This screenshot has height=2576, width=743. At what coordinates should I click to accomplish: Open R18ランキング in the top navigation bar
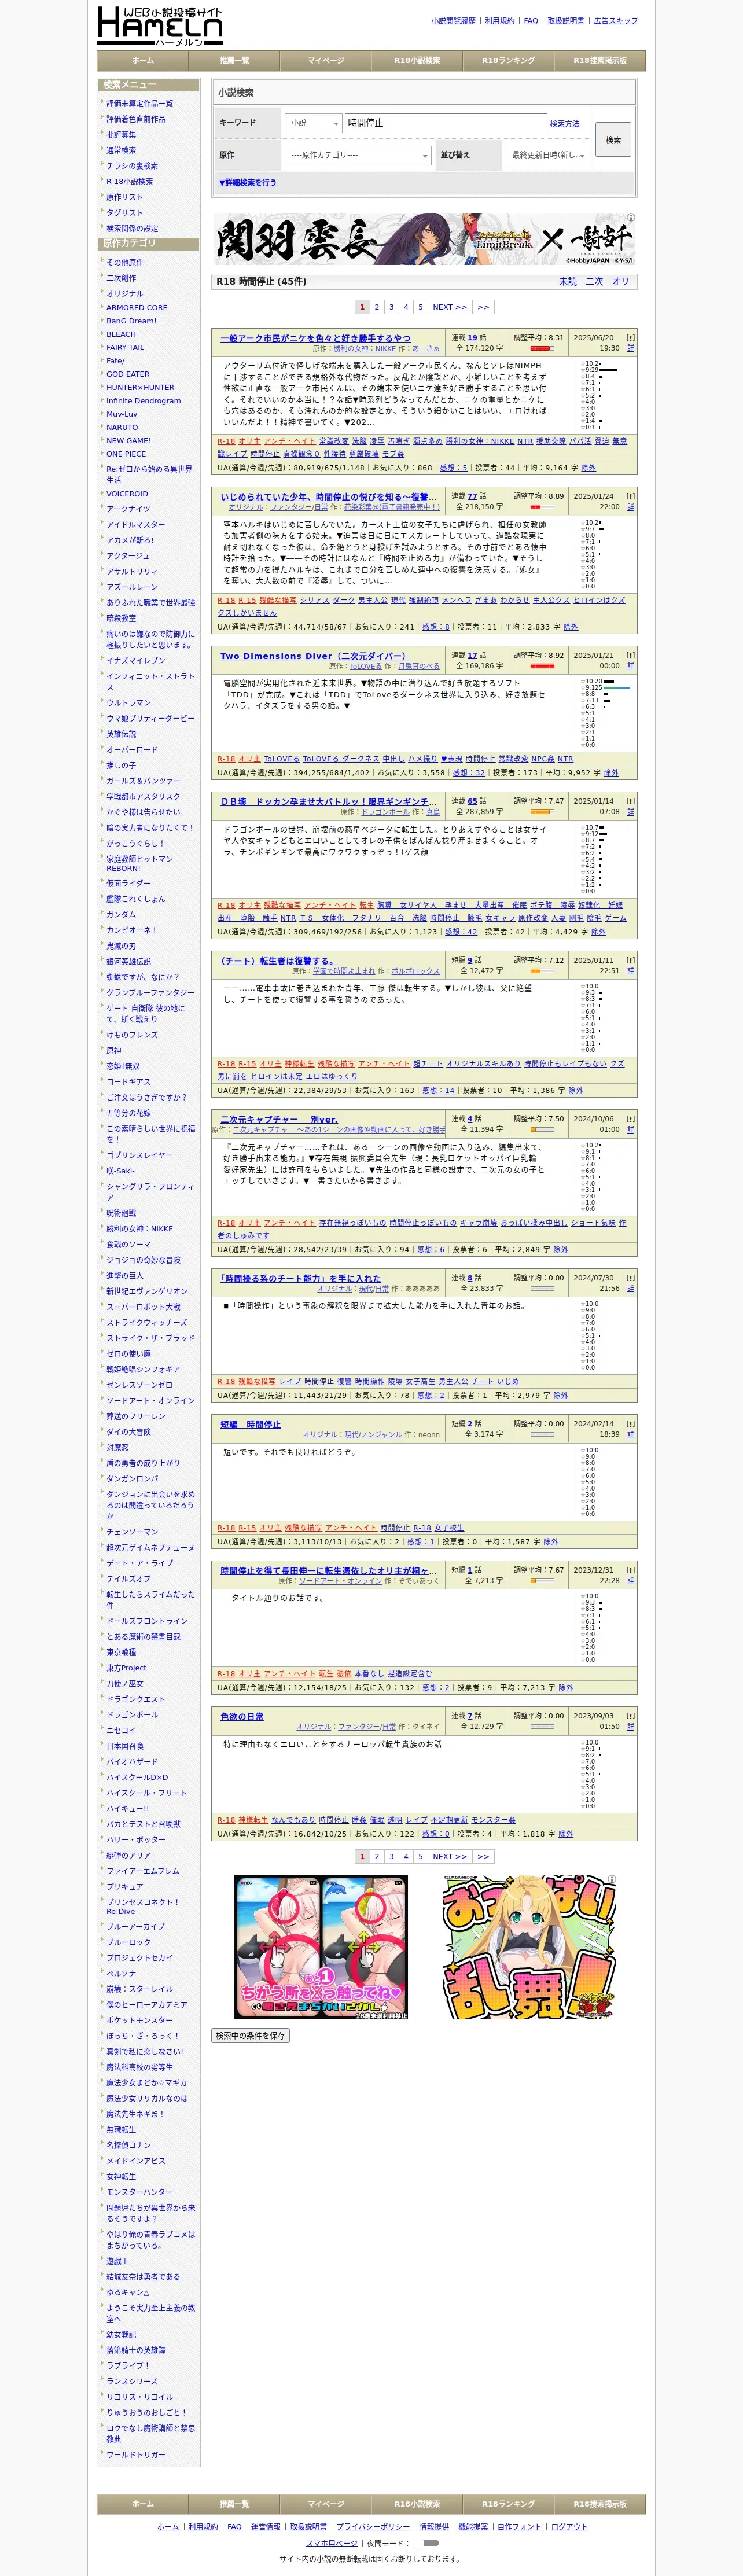coord(508,61)
